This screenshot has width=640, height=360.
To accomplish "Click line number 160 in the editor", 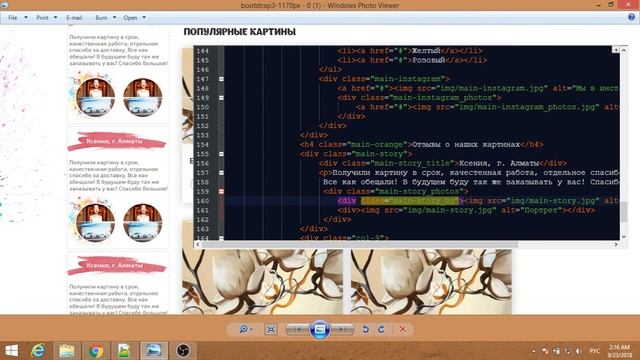I will pos(202,201).
